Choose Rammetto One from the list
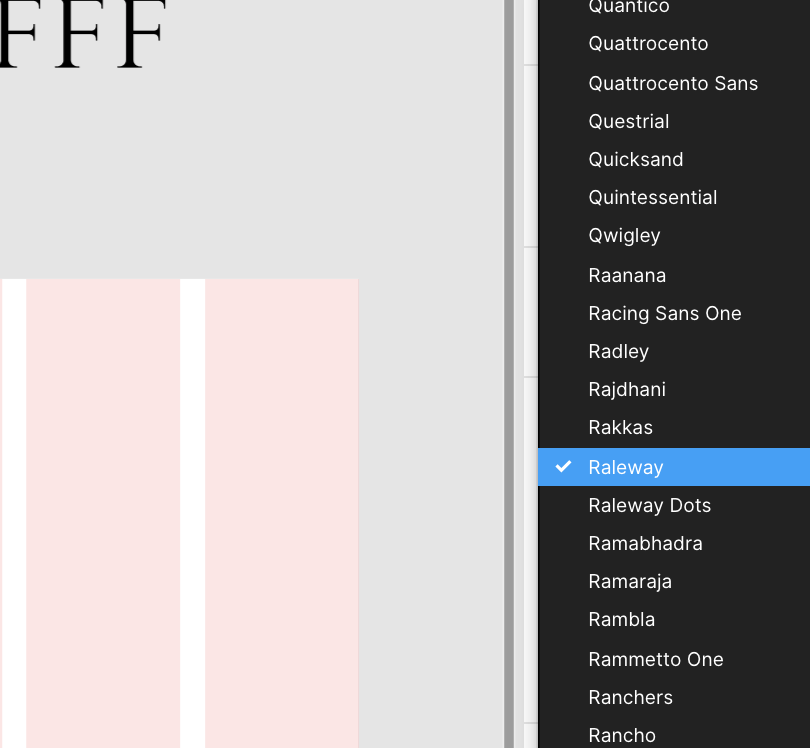Image resolution: width=810 pixels, height=748 pixels. [x=656, y=659]
